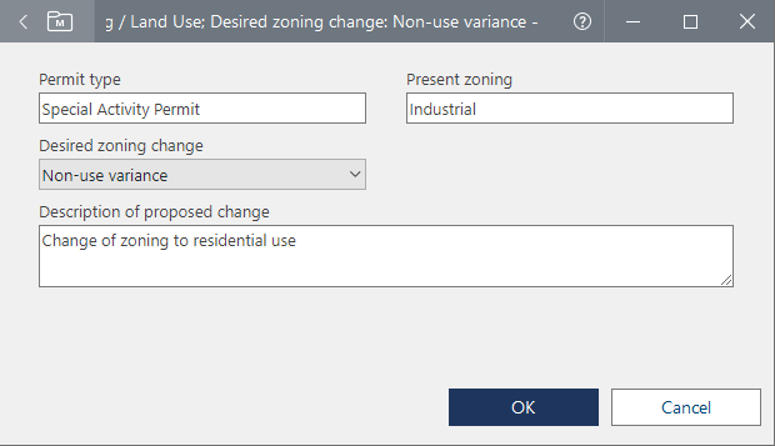Click the folder icon marked M

click(x=60, y=21)
